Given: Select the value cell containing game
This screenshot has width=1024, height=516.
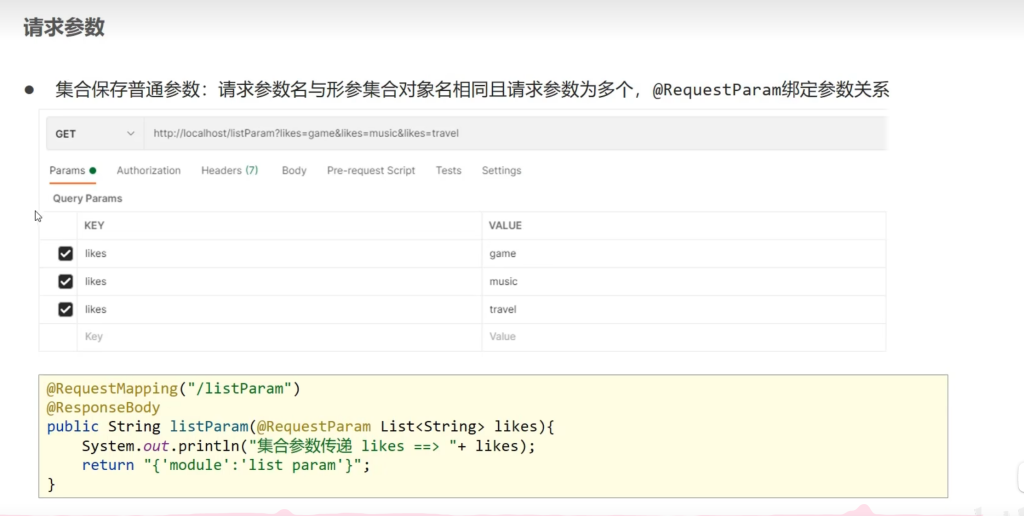Looking at the screenshot, I should click(x=503, y=254).
